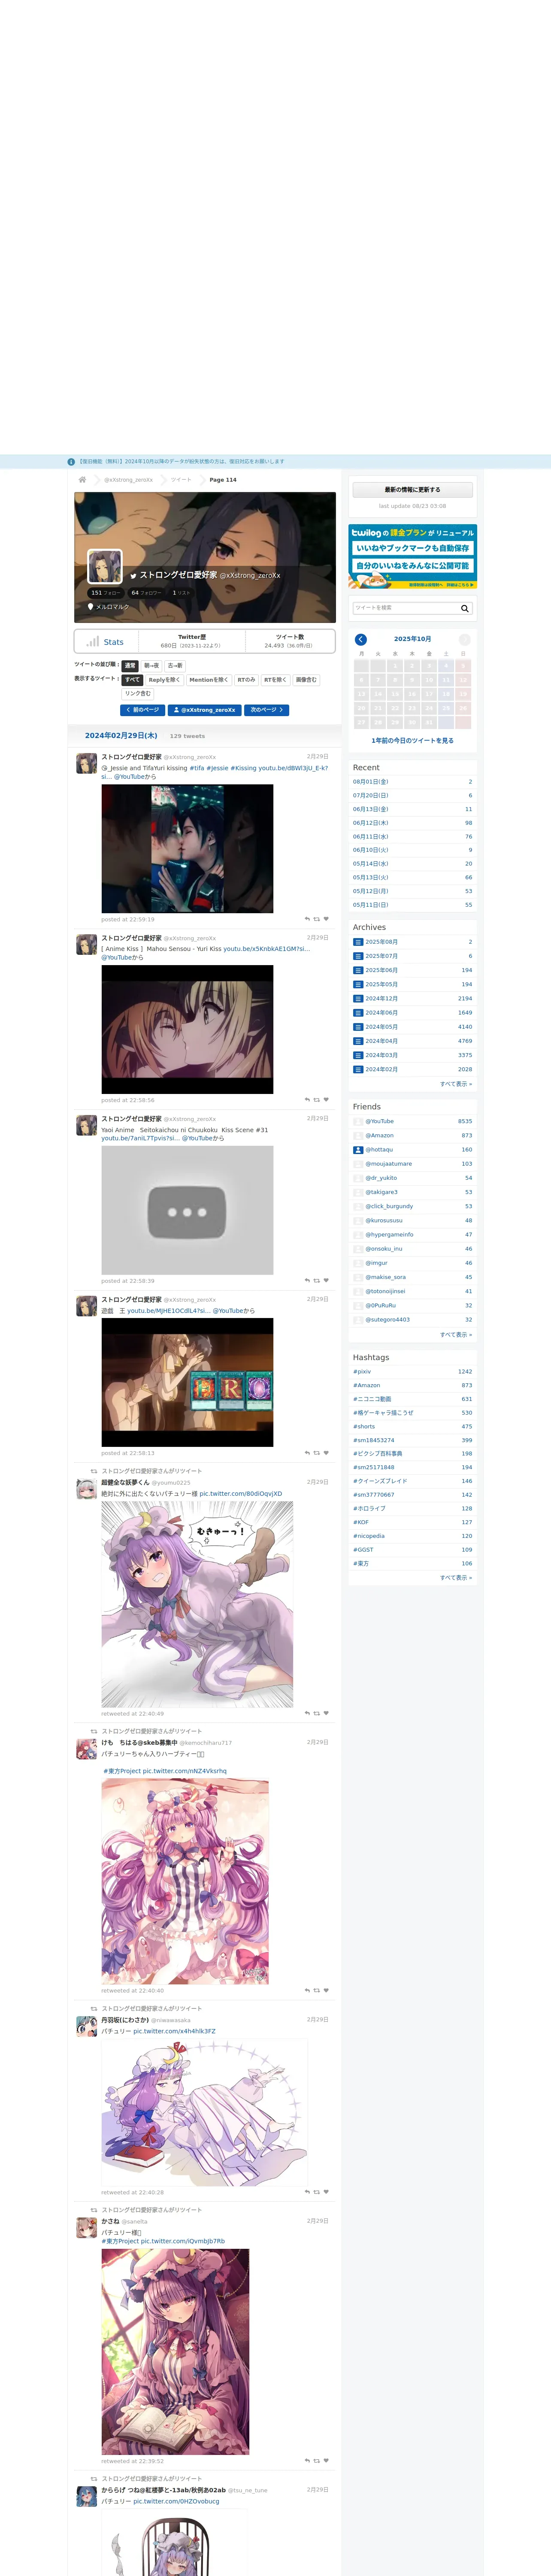Open the むきゅーっ! Patchouli image
The image size is (551, 2576).
[197, 1604]
